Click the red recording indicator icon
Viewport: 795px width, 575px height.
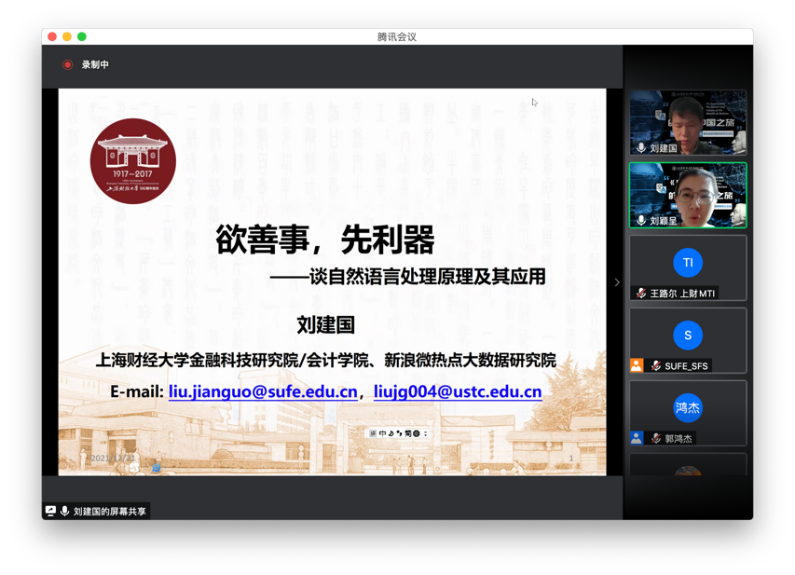pos(68,65)
